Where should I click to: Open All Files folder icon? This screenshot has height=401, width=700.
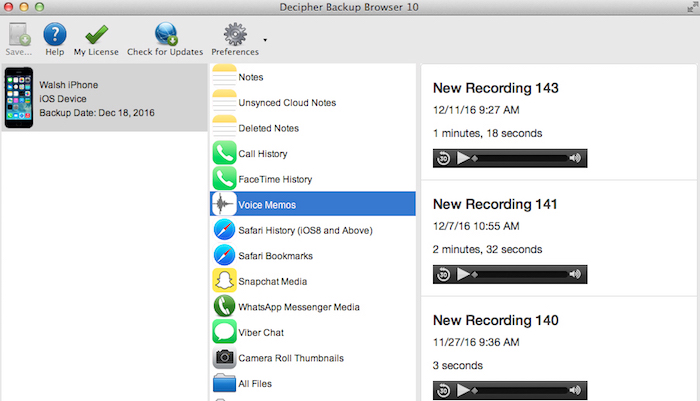(x=224, y=383)
